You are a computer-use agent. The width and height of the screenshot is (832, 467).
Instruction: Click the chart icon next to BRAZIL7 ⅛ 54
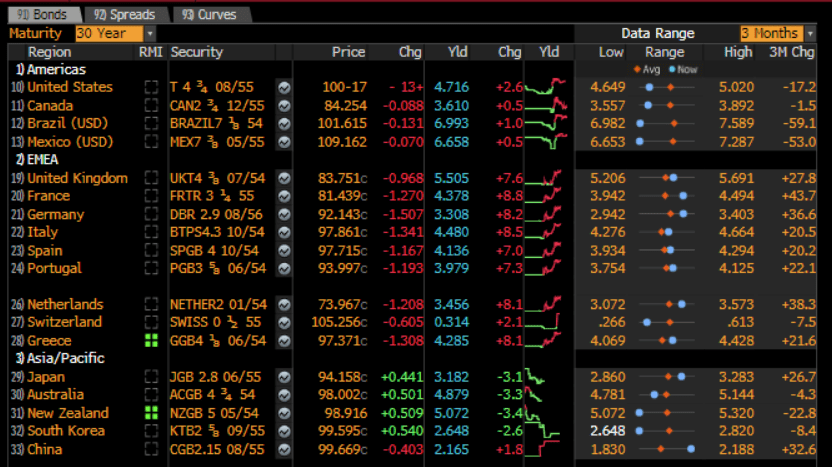coord(284,124)
